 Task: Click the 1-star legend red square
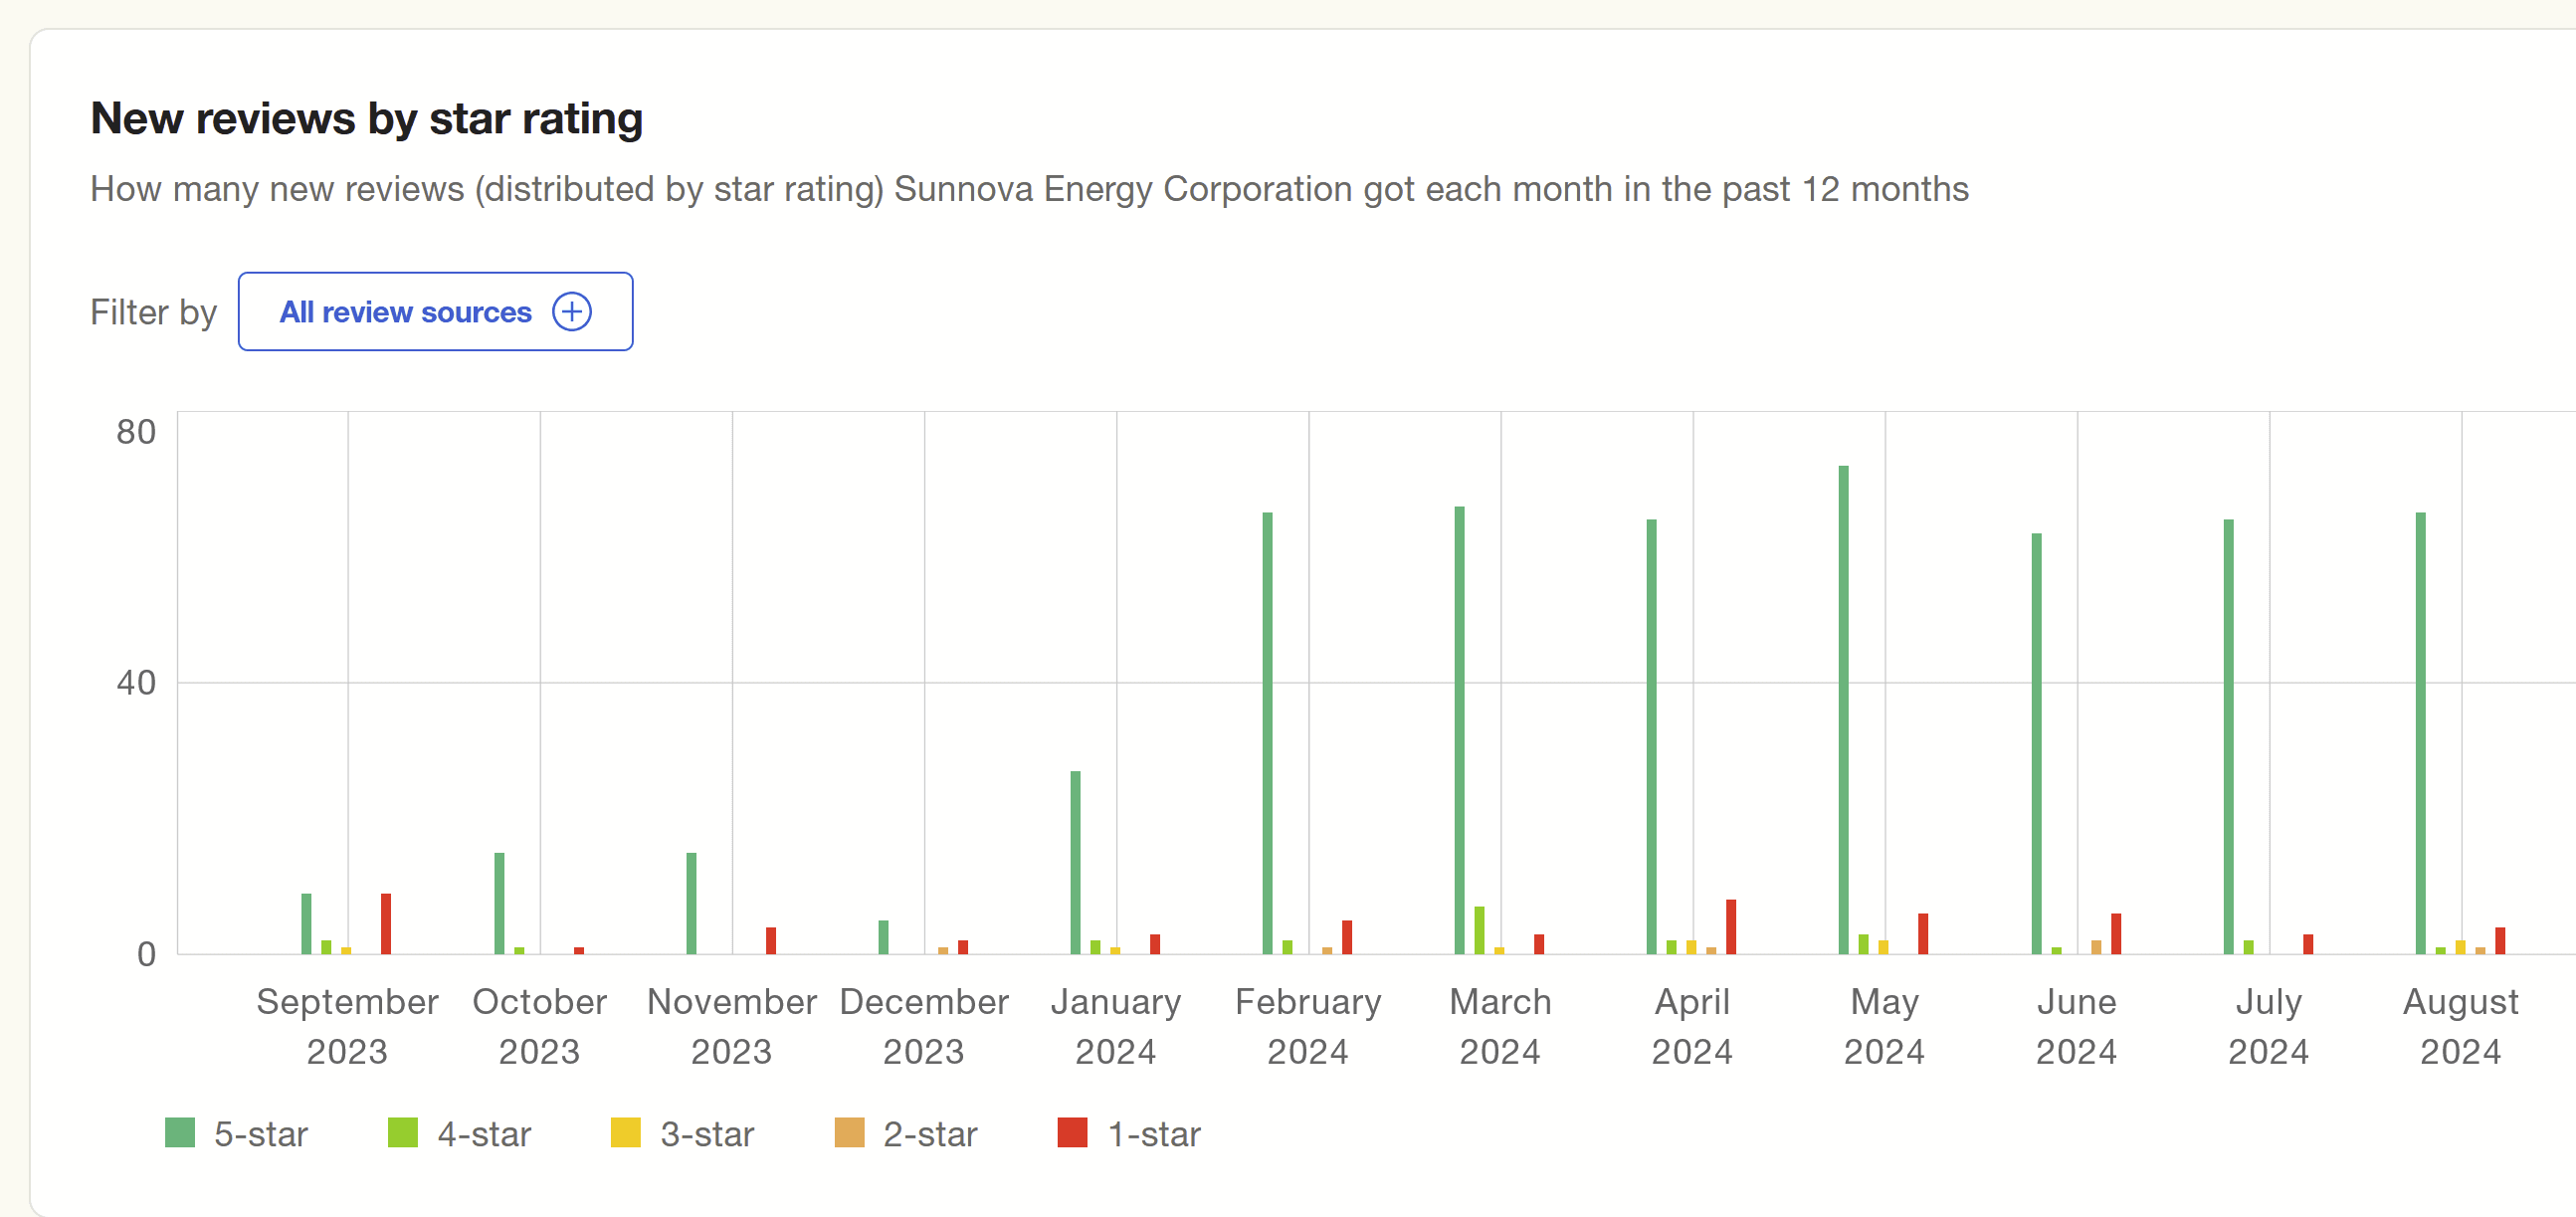point(1072,1133)
